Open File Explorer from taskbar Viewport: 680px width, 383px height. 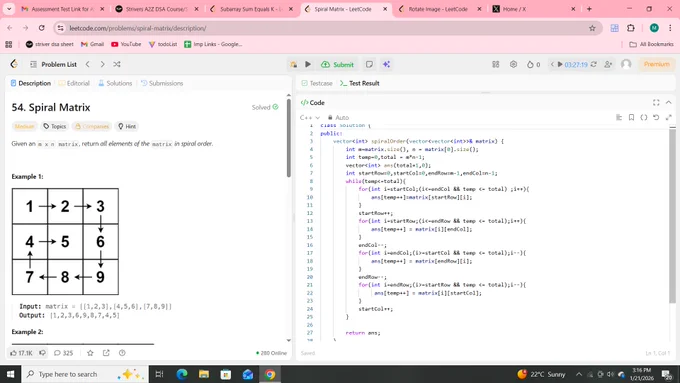(204, 374)
